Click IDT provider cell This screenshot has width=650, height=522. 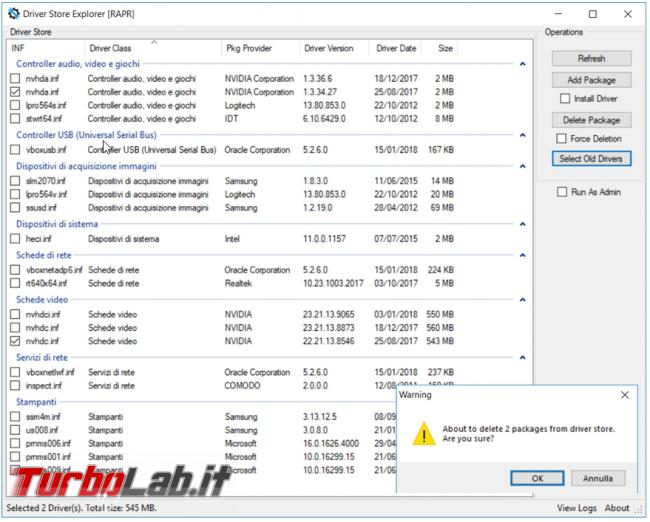coord(231,119)
